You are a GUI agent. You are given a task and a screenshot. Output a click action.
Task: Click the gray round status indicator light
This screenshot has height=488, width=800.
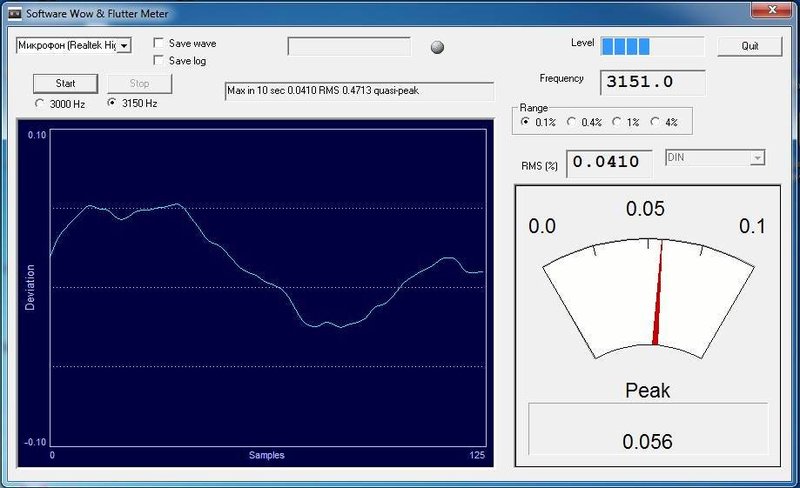(x=437, y=47)
